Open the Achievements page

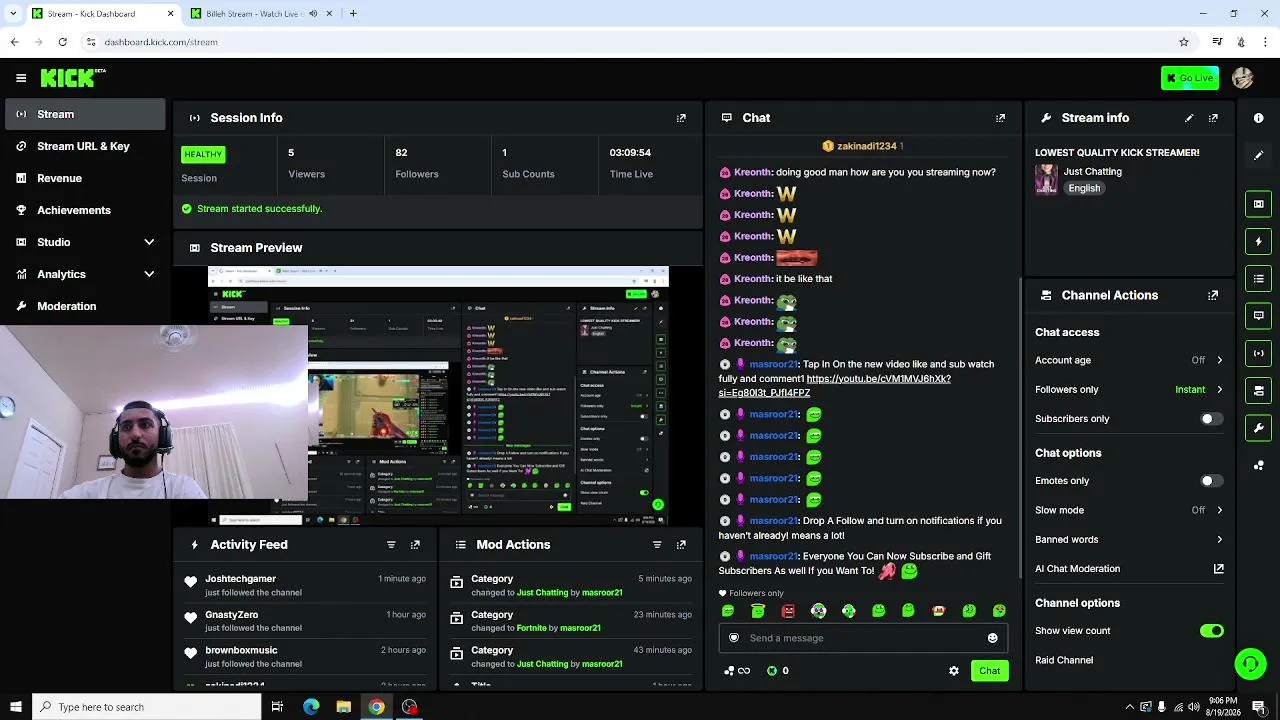pyautogui.click(x=84, y=210)
